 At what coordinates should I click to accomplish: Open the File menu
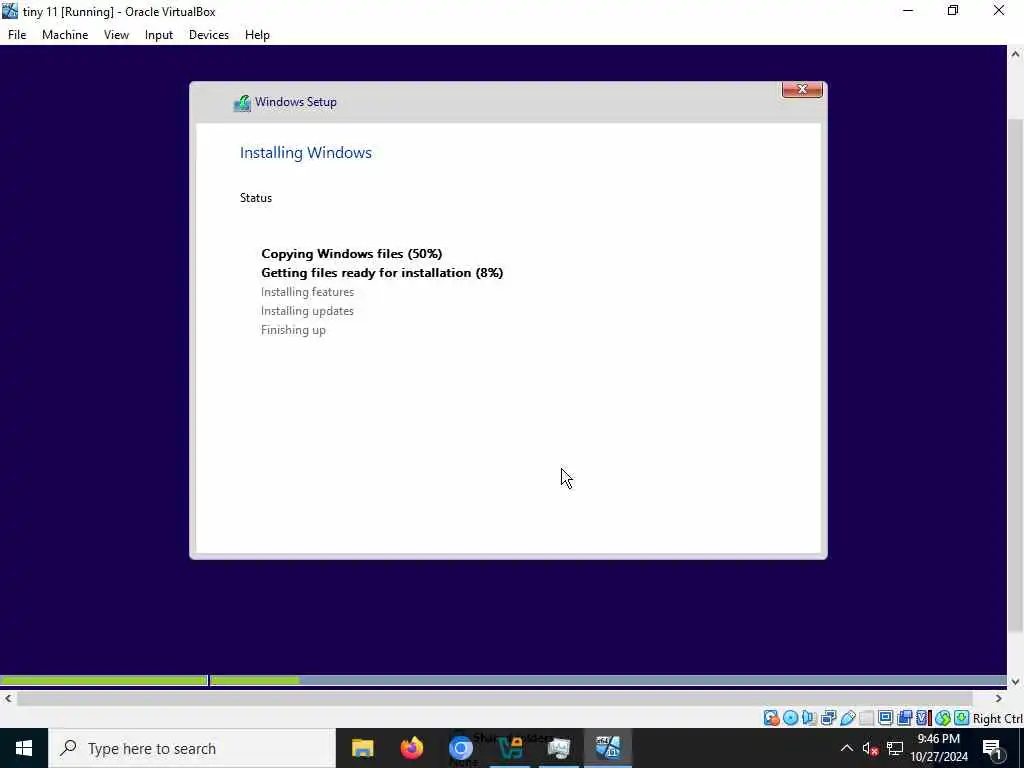[17, 35]
